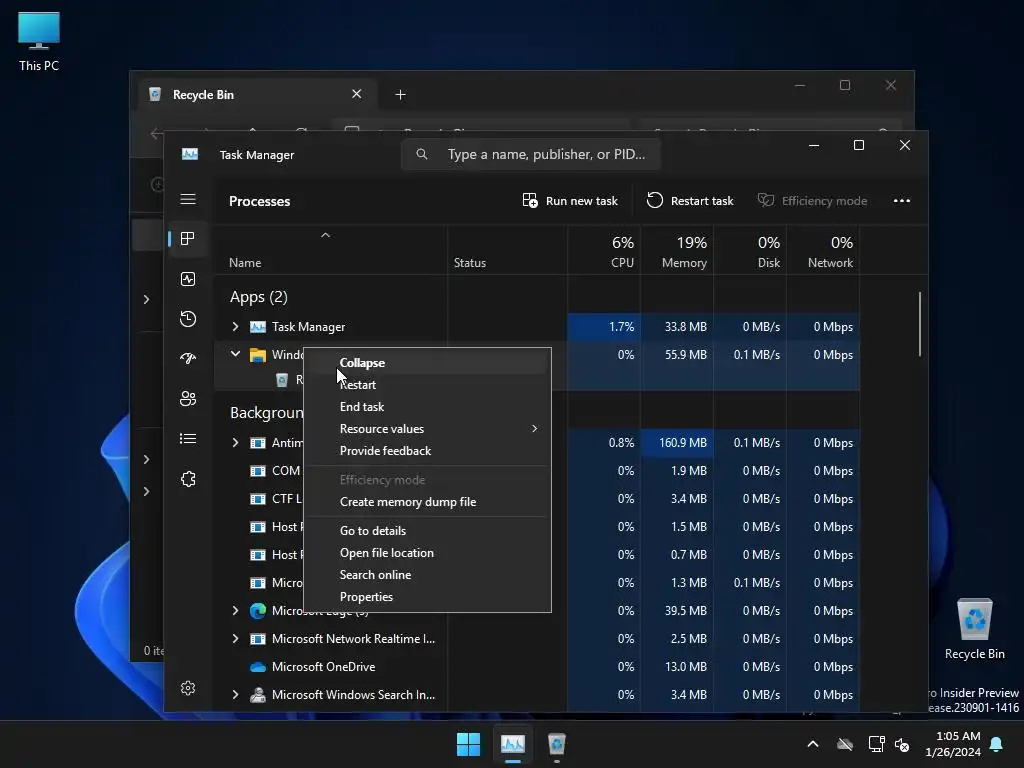The height and width of the screenshot is (768, 1024).
Task: Select the Microsoft OneDrive process row
Action: (x=537, y=667)
